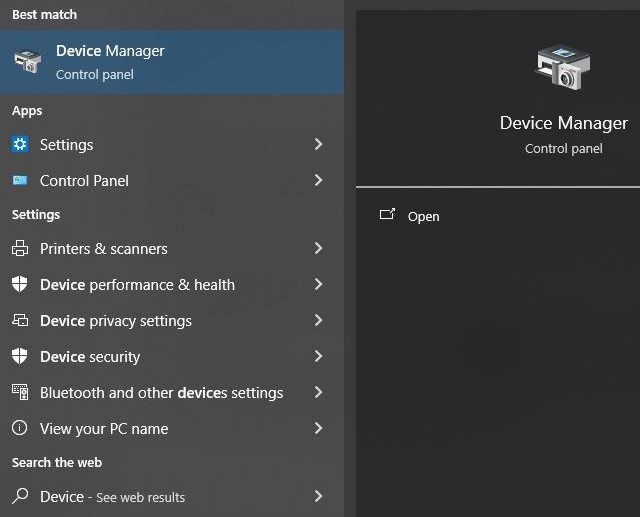
Task: Click the large Device Manager icon in preview pane
Action: coord(563,67)
